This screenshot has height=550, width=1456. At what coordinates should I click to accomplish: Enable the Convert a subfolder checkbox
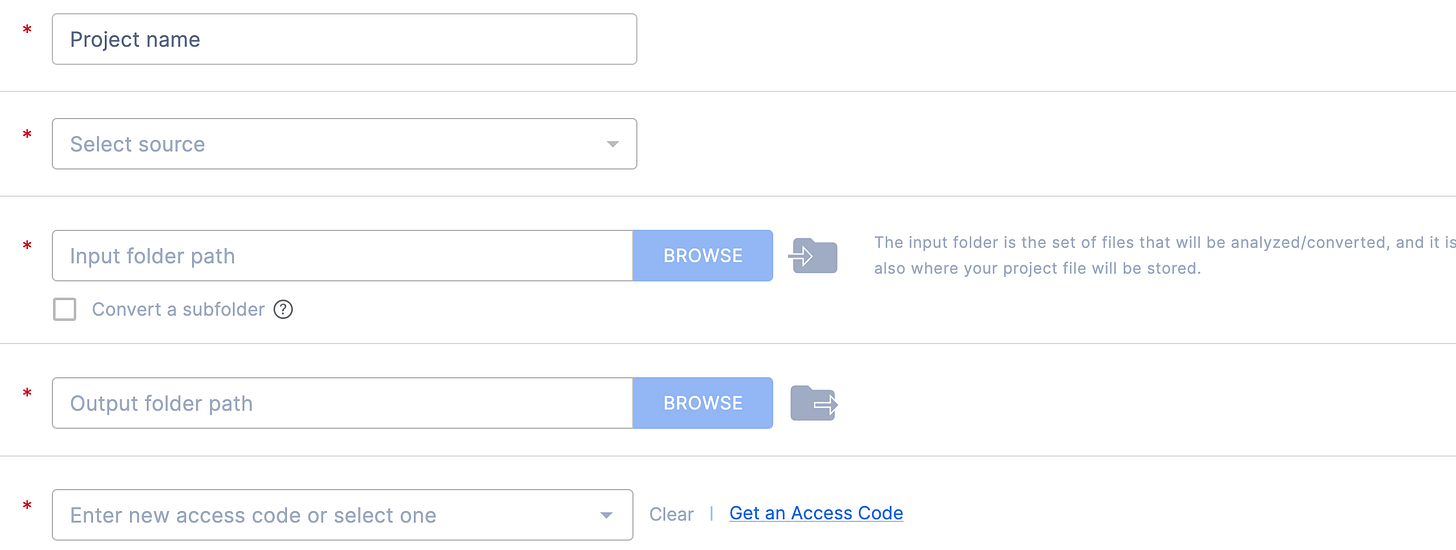click(65, 309)
